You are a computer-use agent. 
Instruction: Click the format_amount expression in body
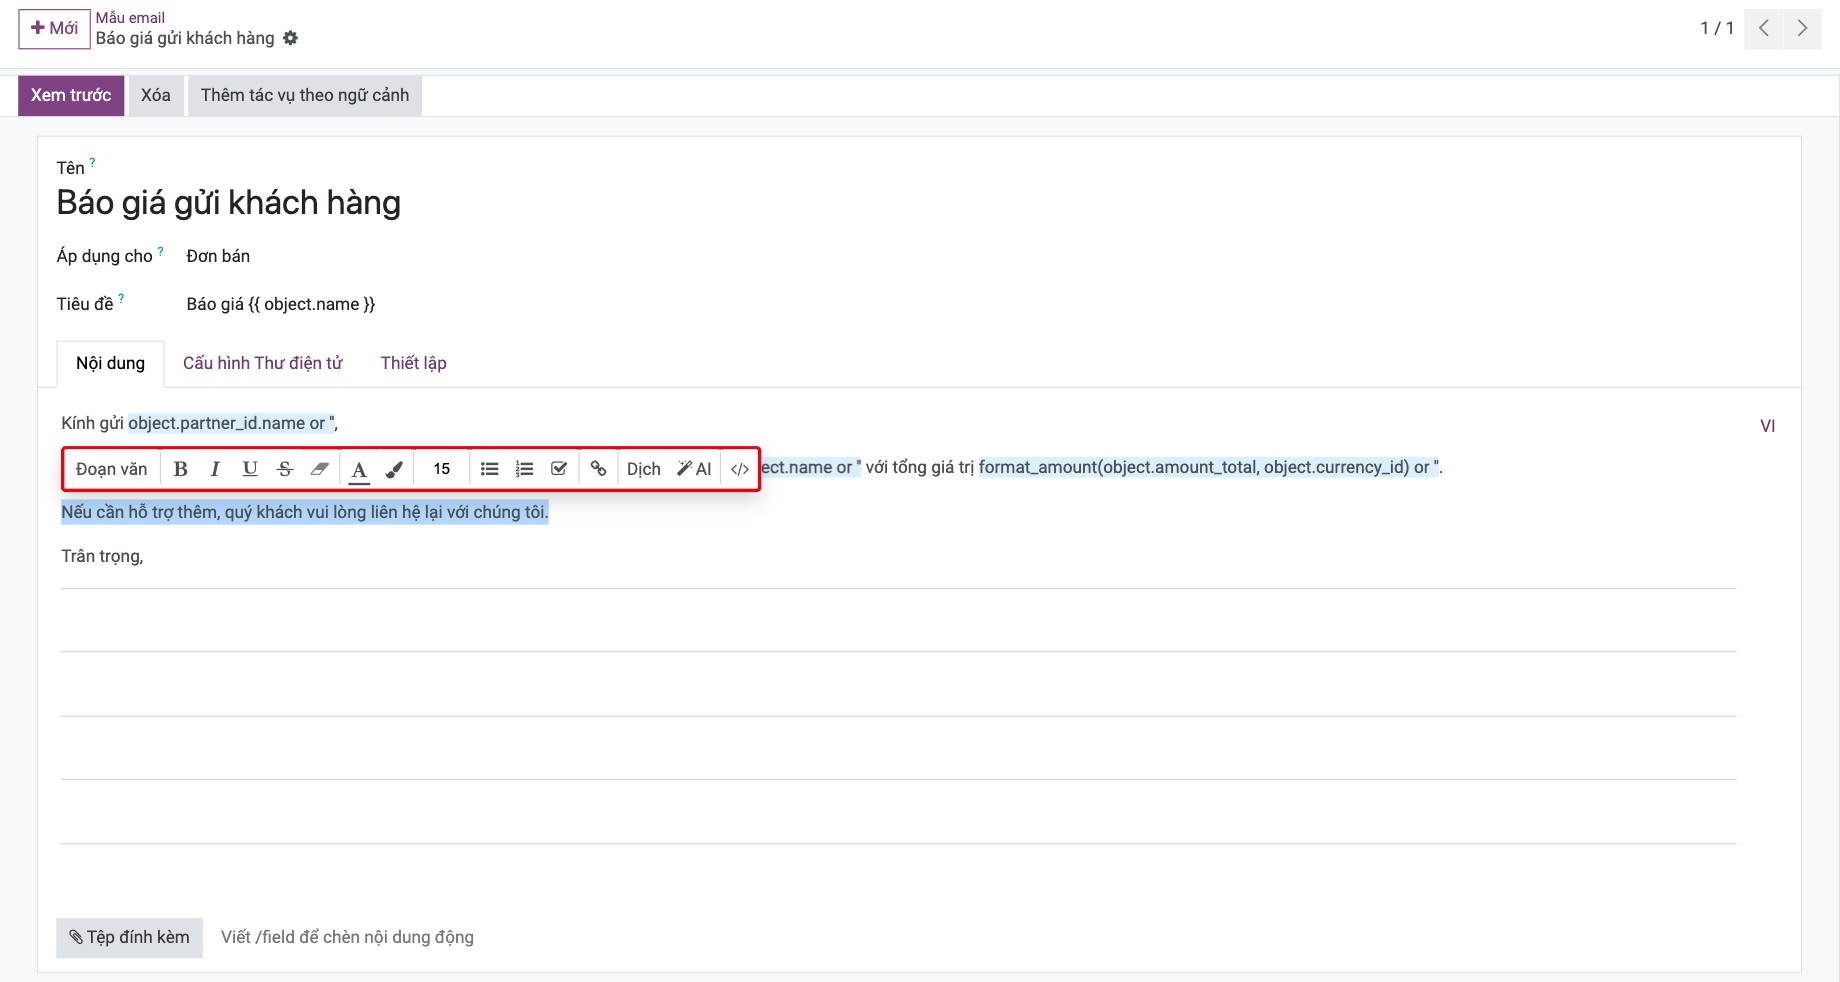[x=1208, y=467]
